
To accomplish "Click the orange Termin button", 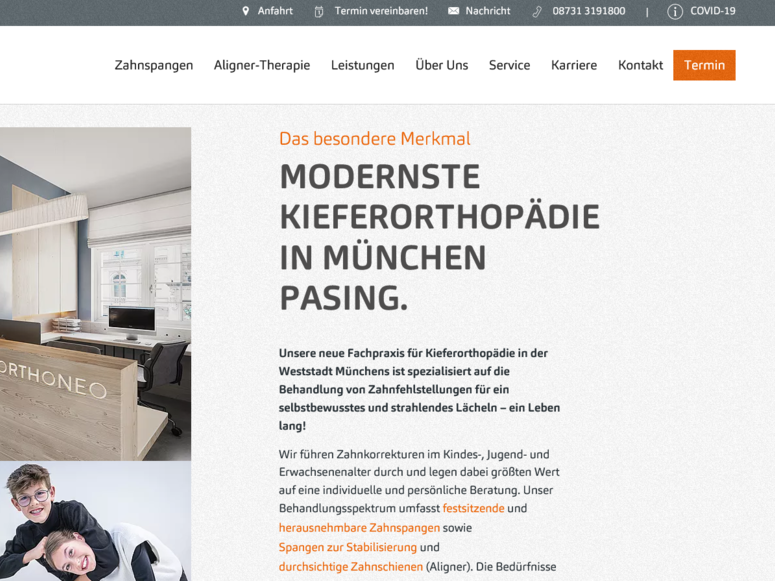I will [x=704, y=65].
